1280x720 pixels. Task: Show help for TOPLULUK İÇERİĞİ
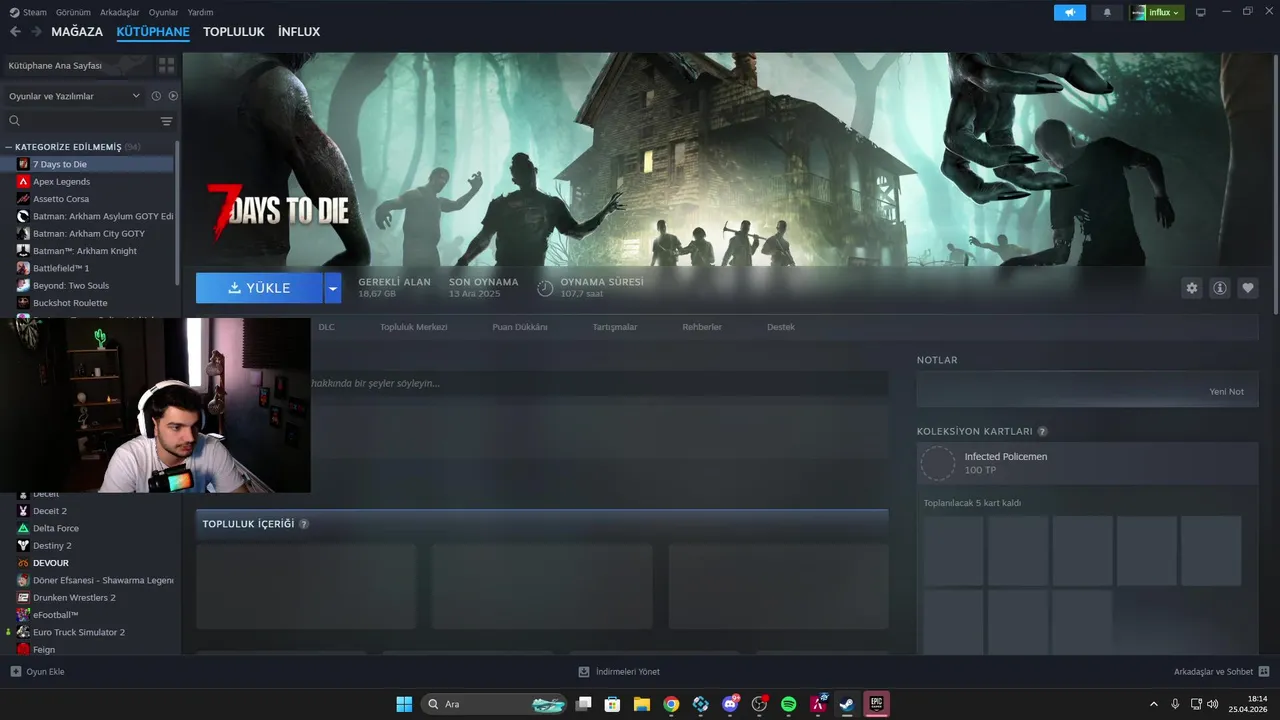pos(304,524)
